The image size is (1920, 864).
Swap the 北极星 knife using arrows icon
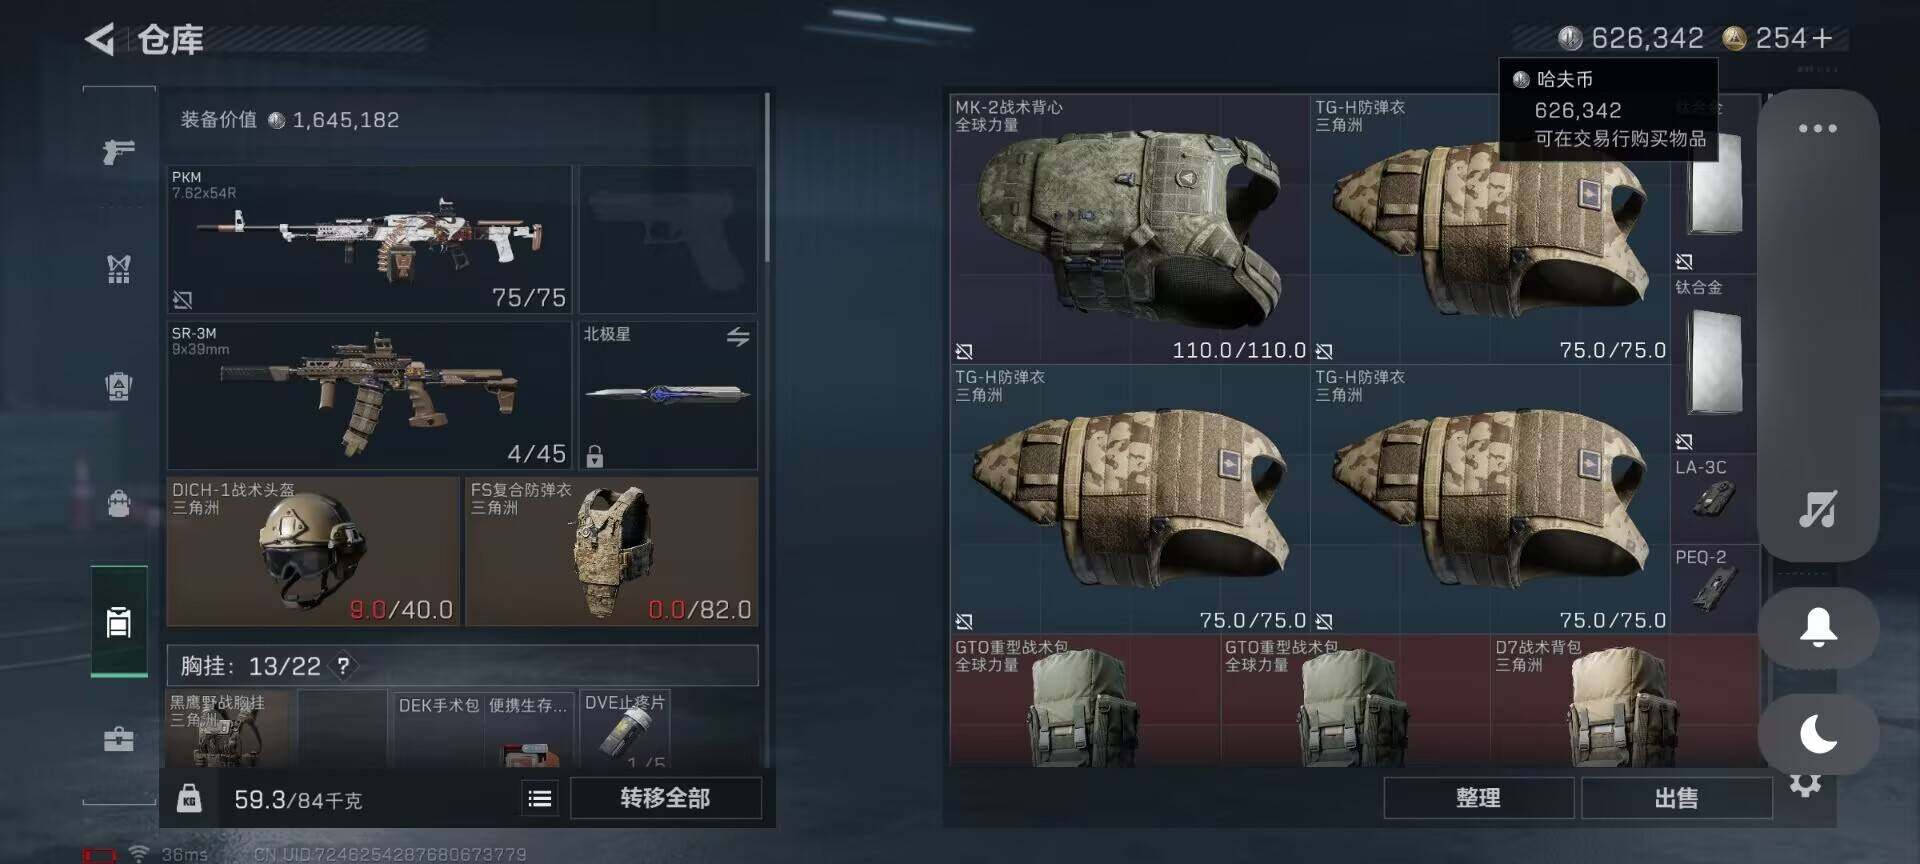738,337
